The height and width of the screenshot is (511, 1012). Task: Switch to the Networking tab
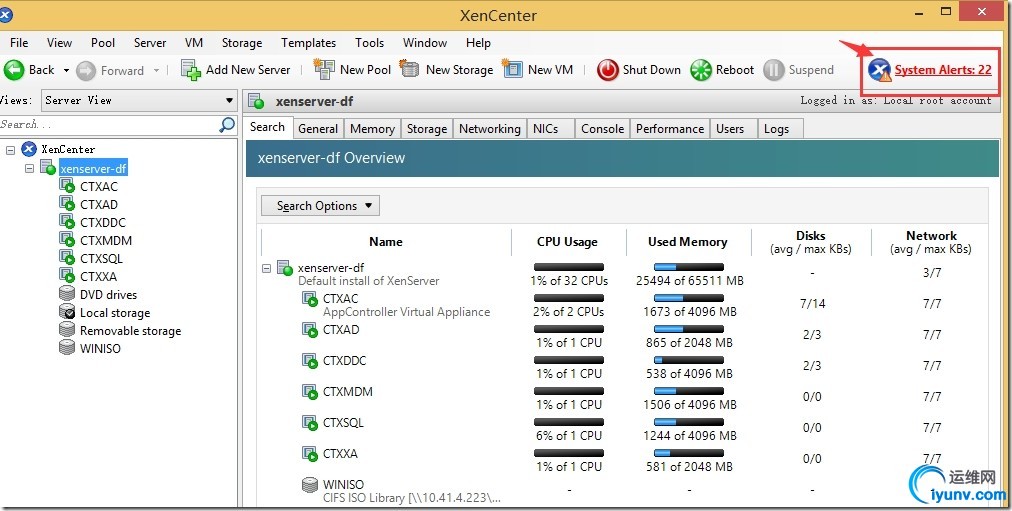490,128
